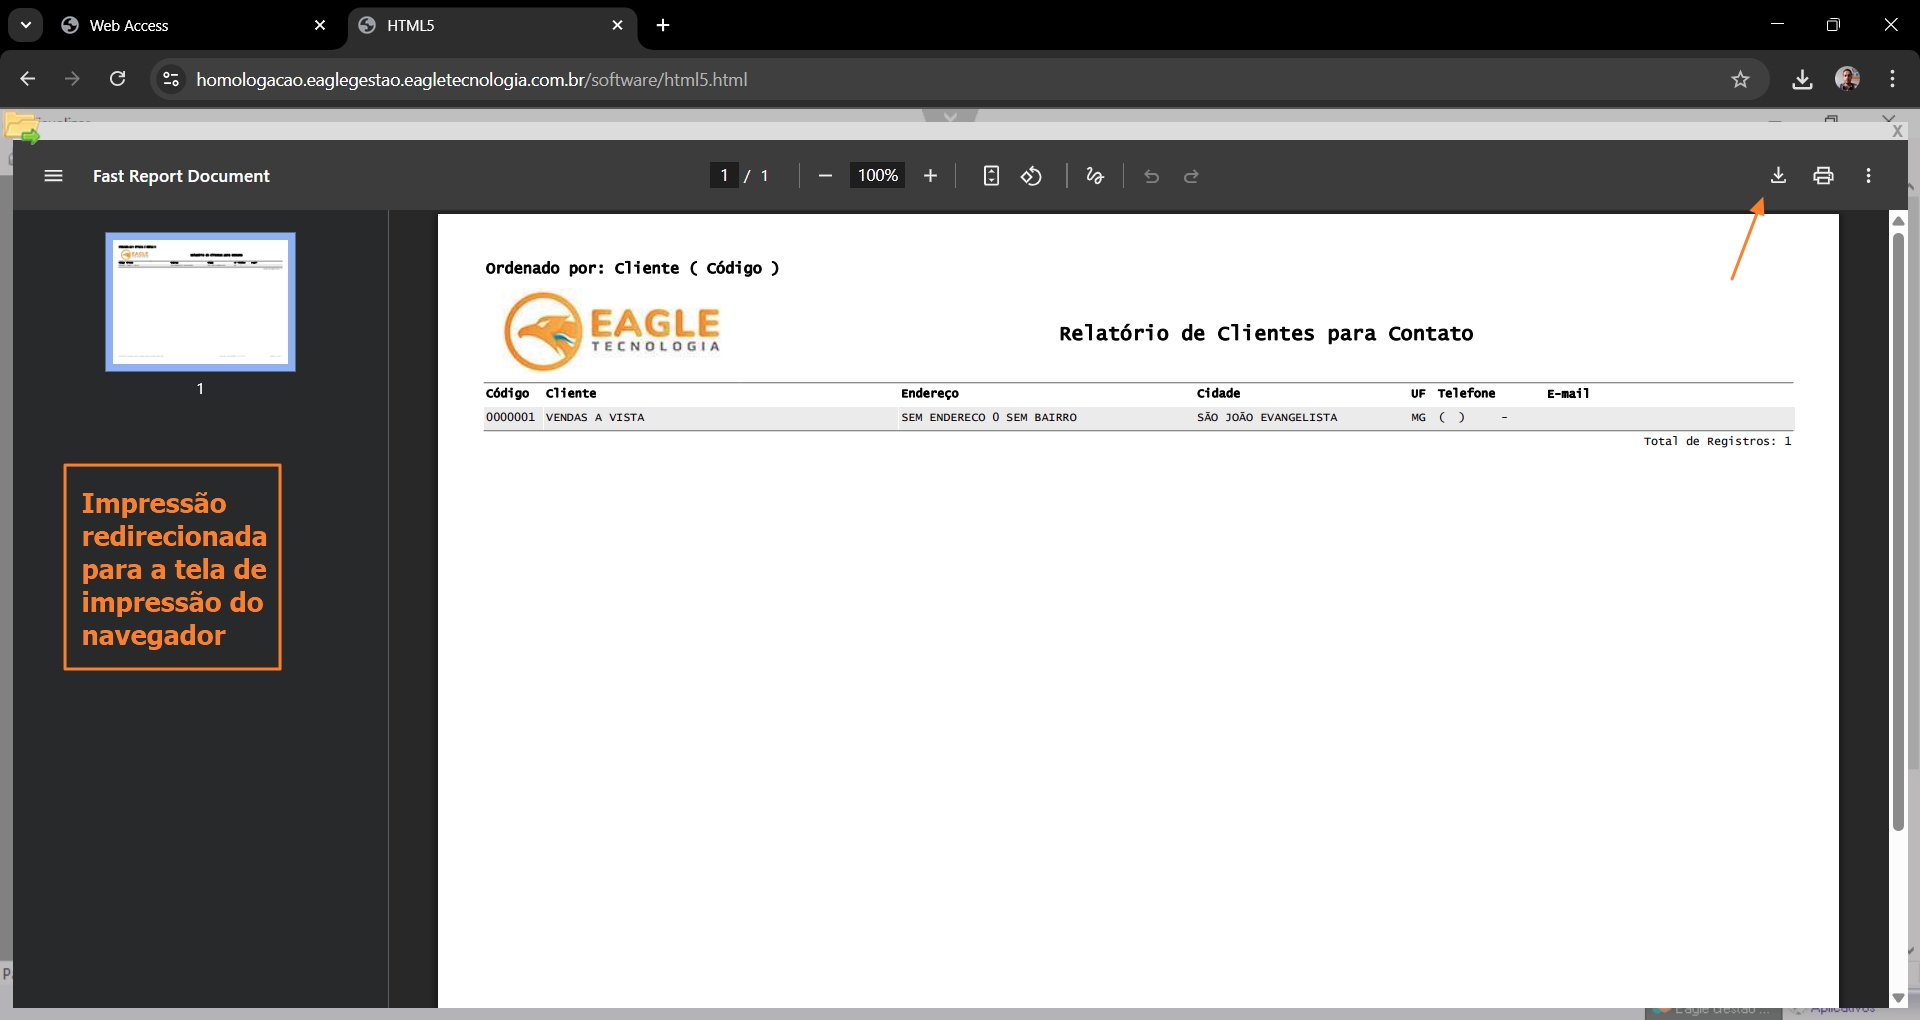Open the browser downloads panel
The image size is (1920, 1020).
1802,79
